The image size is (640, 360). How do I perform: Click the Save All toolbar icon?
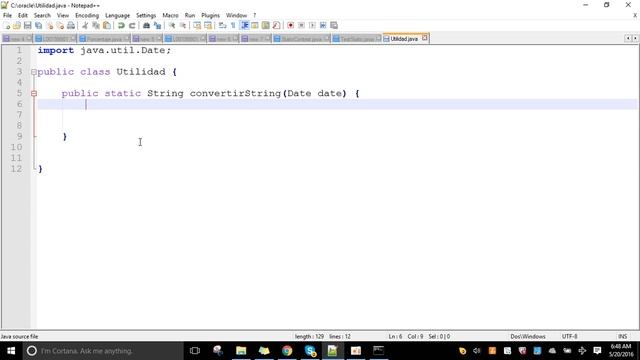click(x=38, y=25)
